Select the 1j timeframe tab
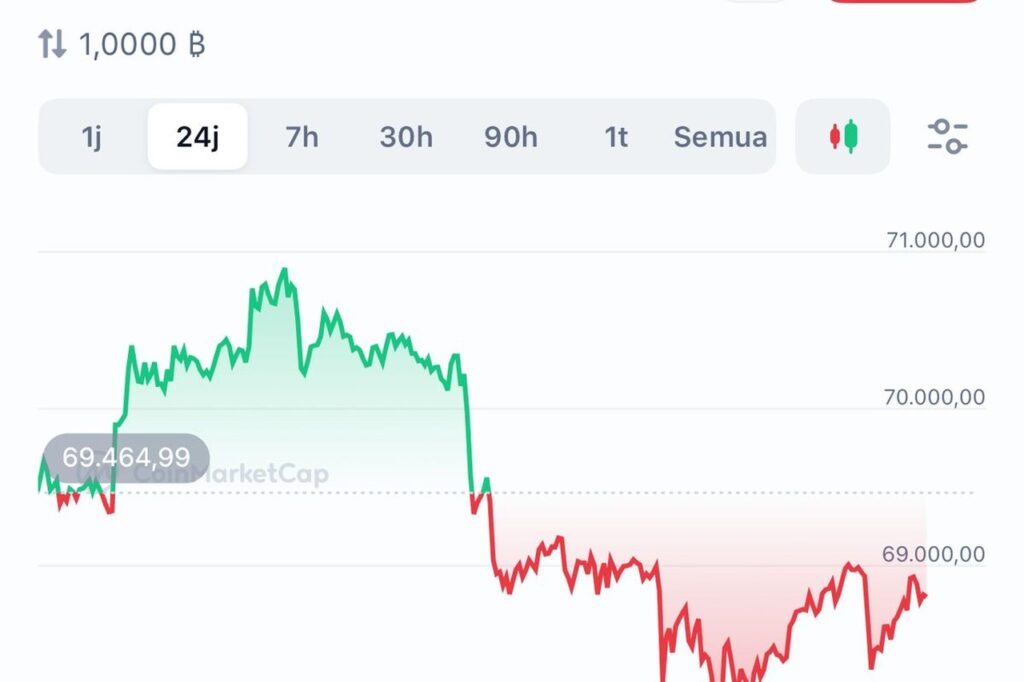The image size is (1024, 682). point(92,137)
